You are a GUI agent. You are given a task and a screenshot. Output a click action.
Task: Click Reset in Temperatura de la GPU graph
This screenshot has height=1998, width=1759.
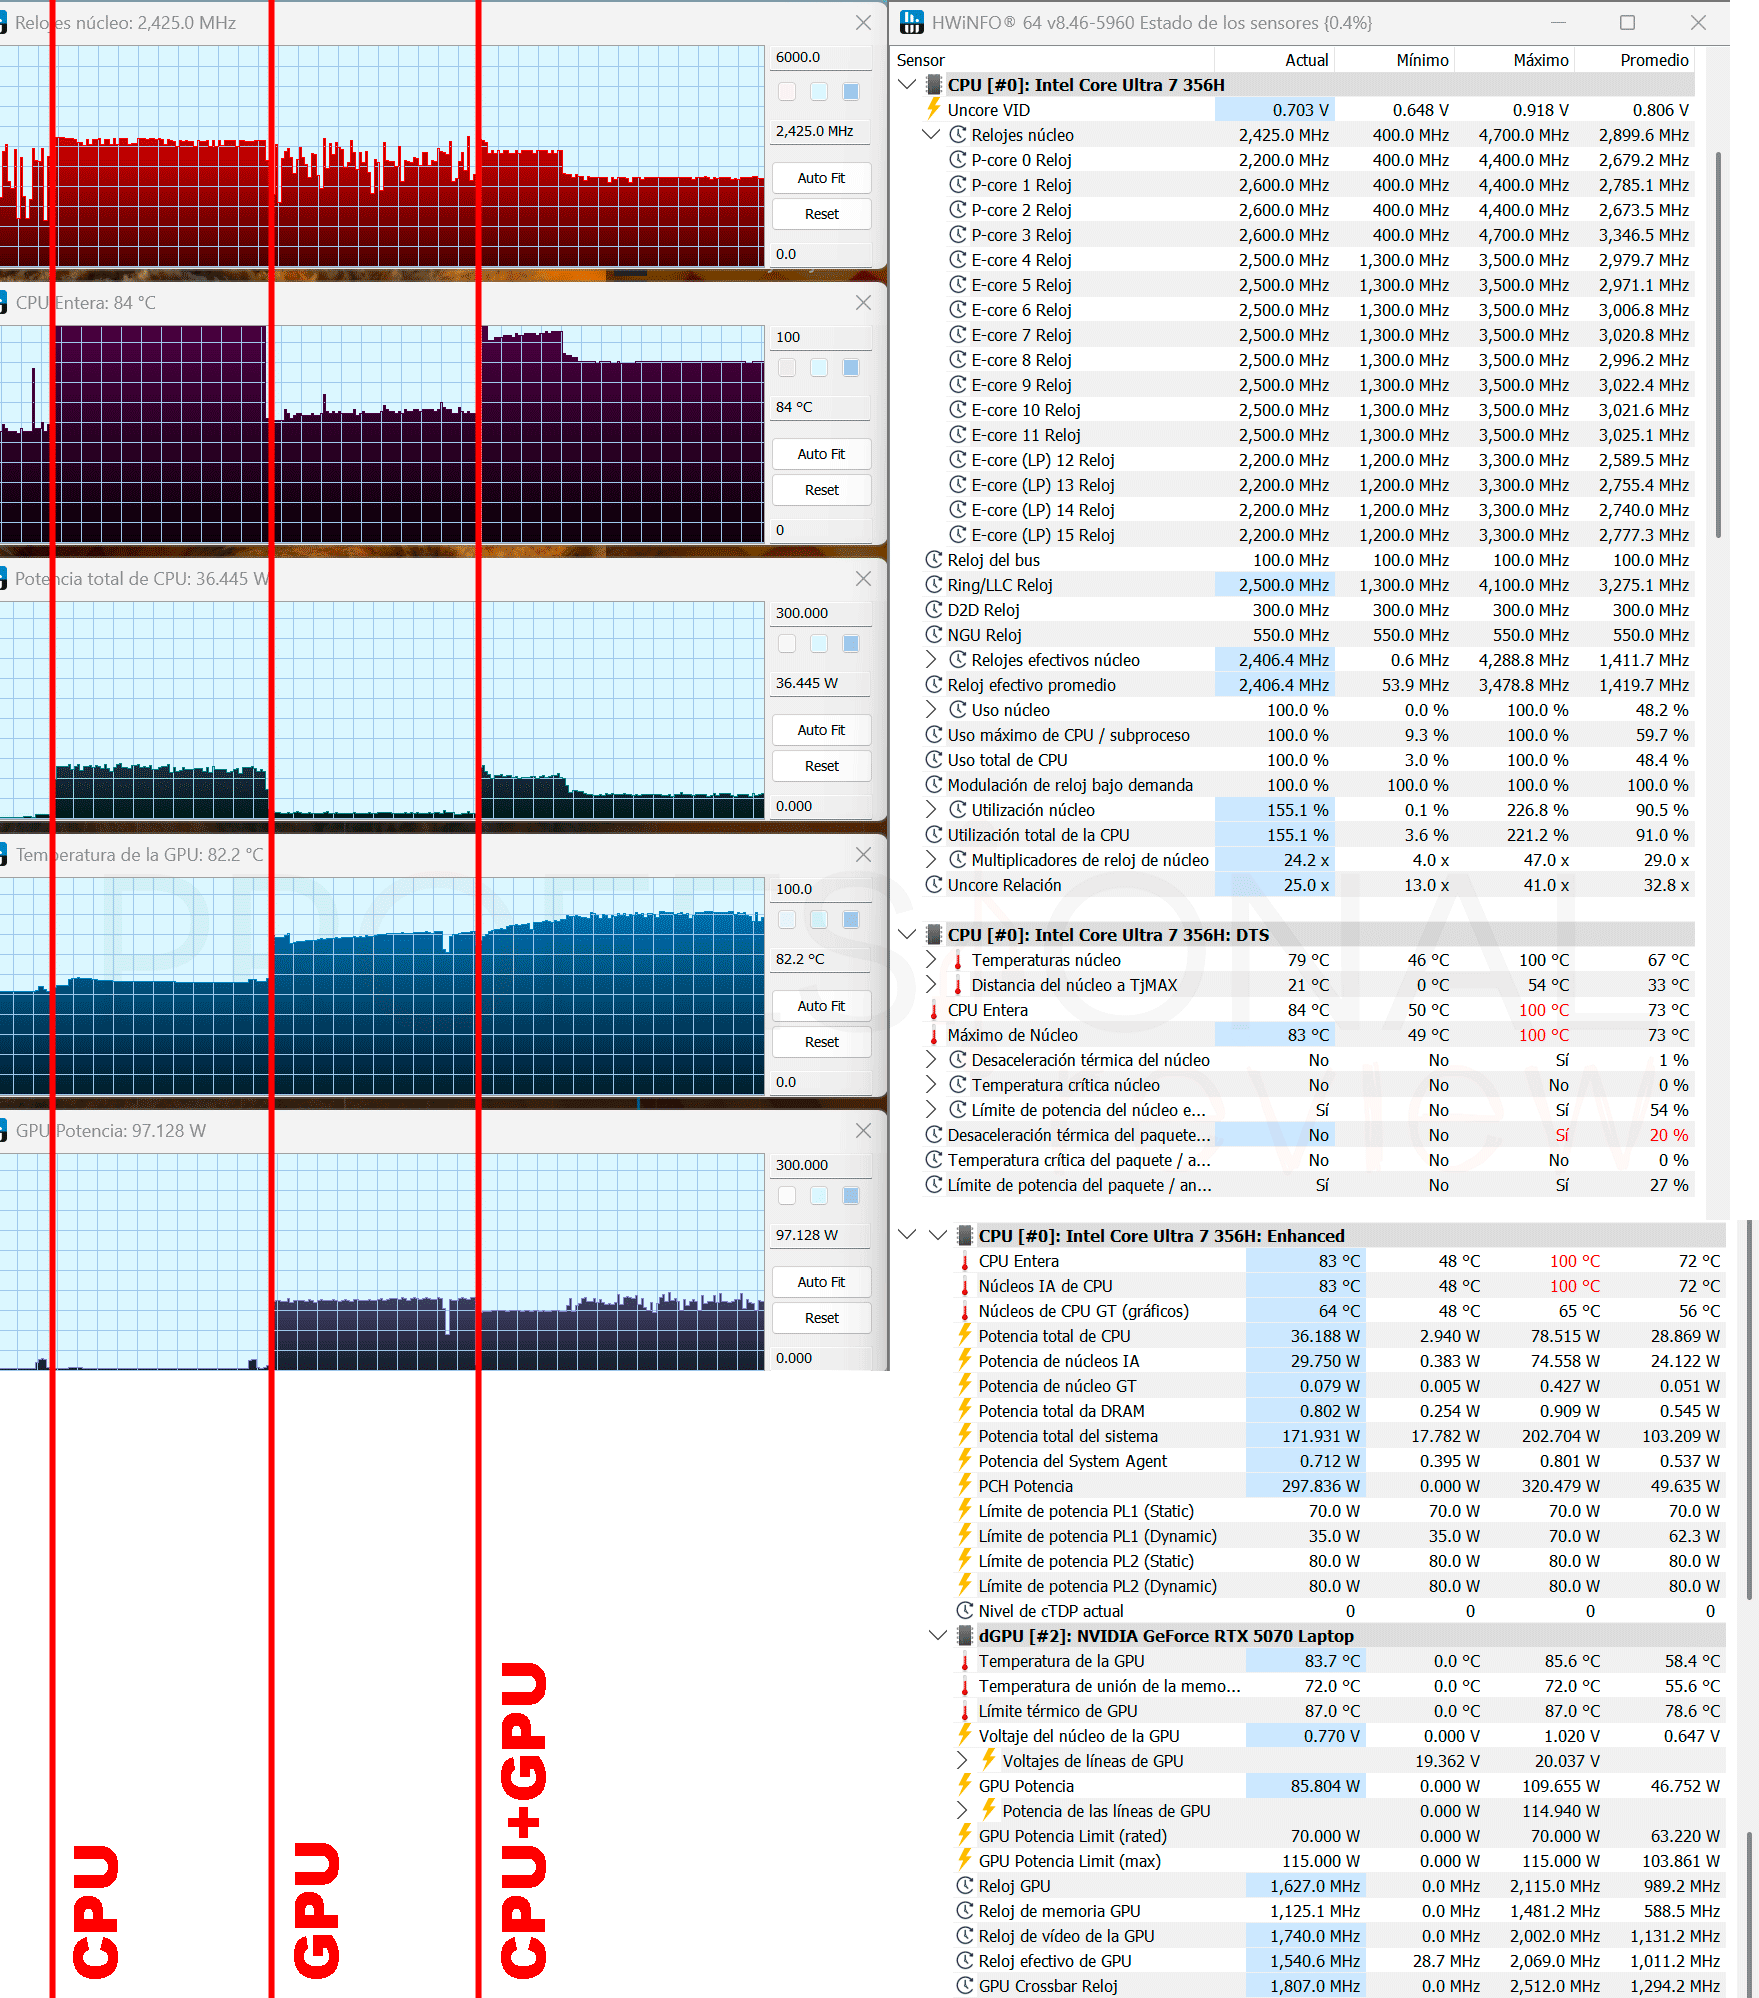coord(821,1042)
